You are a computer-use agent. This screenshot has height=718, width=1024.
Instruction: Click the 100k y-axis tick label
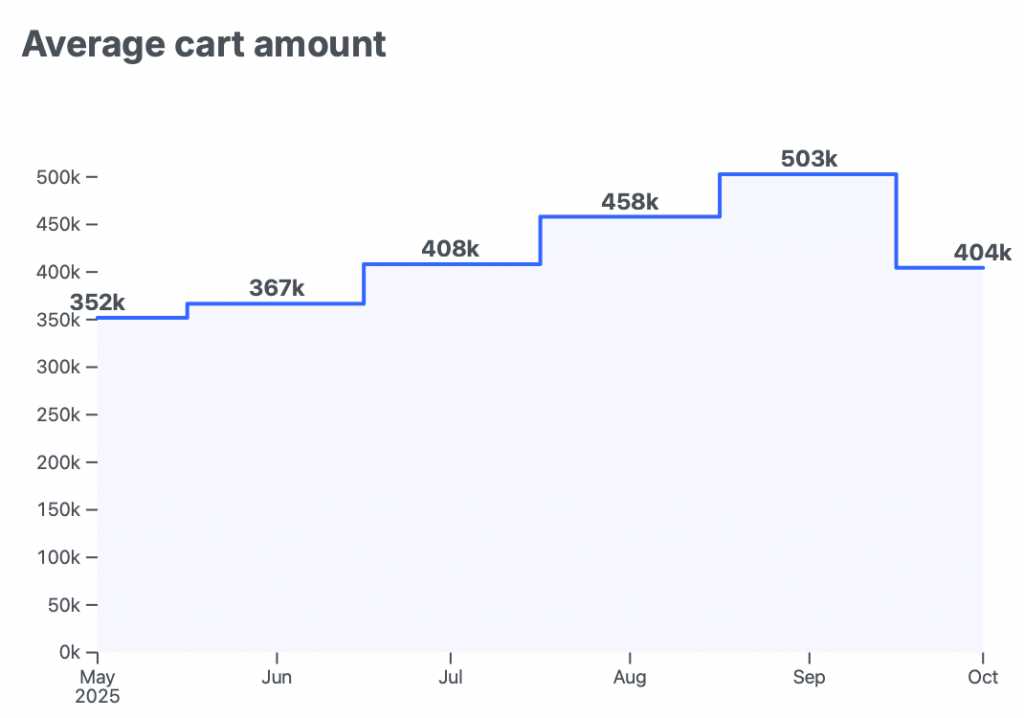60,557
